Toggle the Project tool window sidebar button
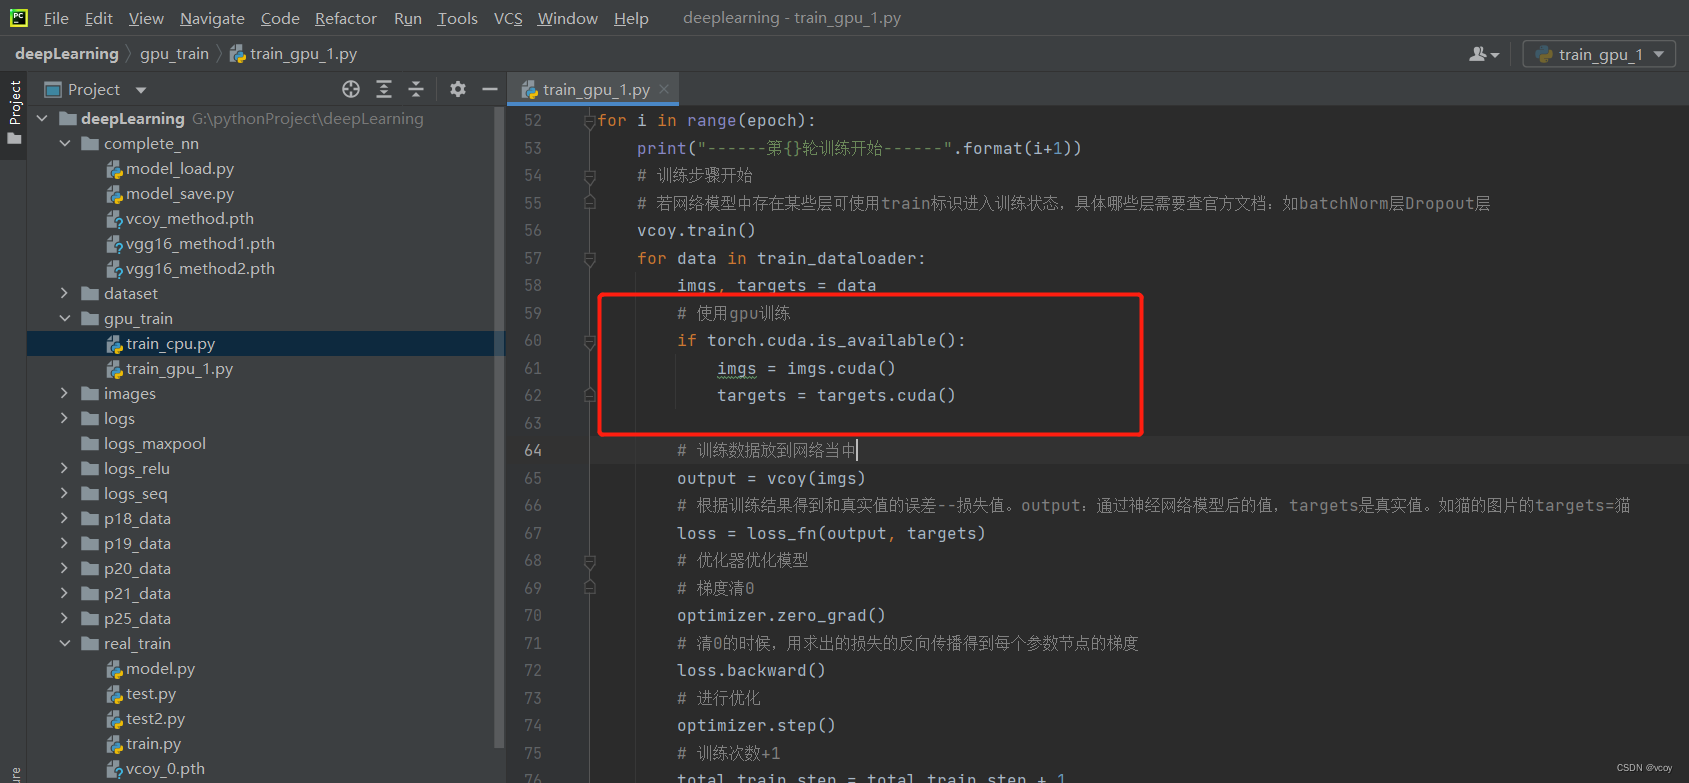Screen dimensions: 1689x783 14,112
